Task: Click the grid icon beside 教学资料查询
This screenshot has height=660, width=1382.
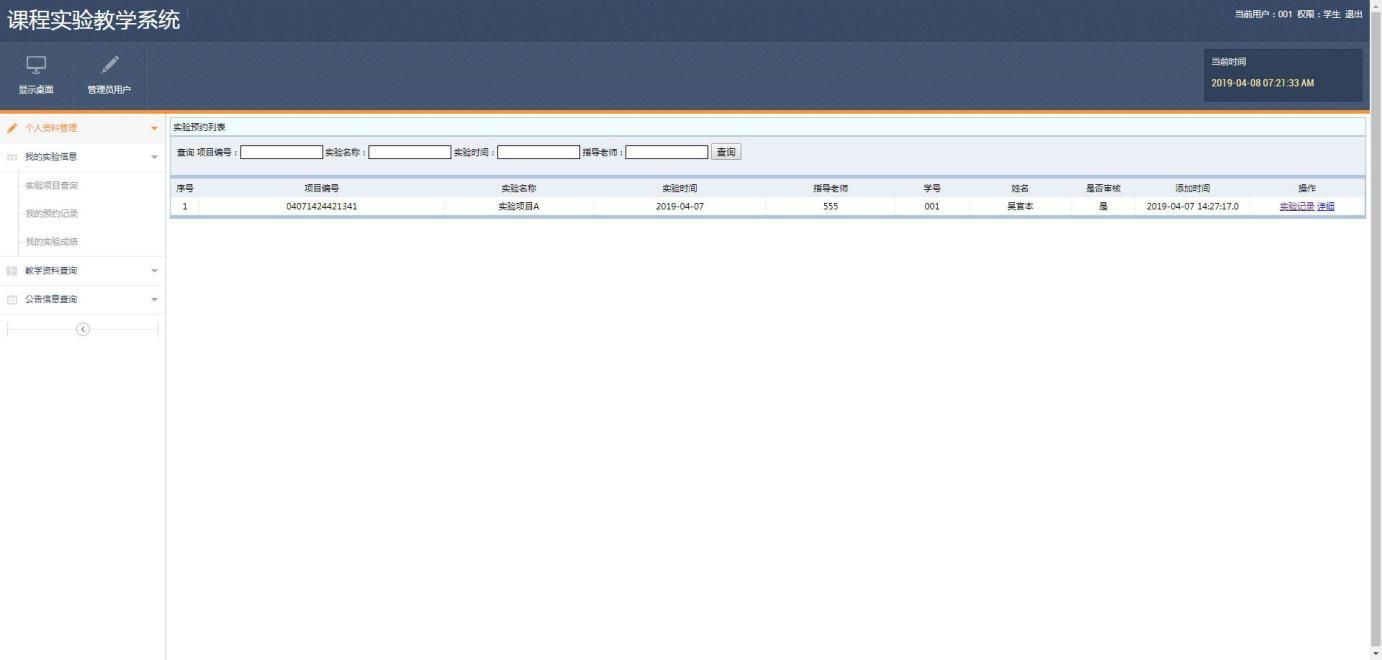Action: coord(12,271)
